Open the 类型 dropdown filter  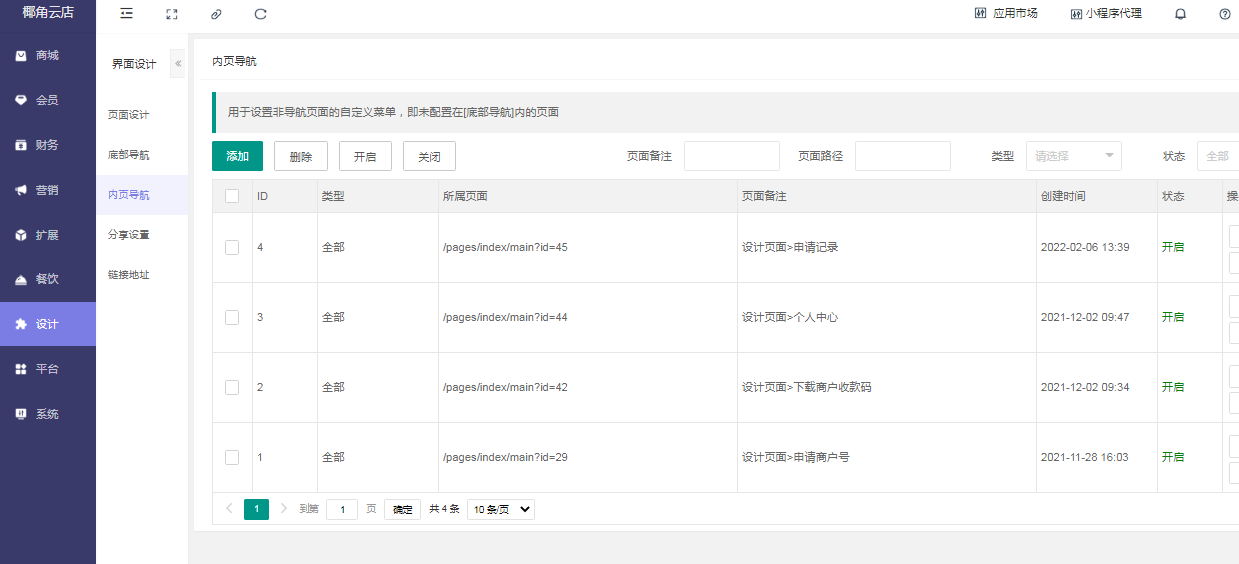[1073, 156]
